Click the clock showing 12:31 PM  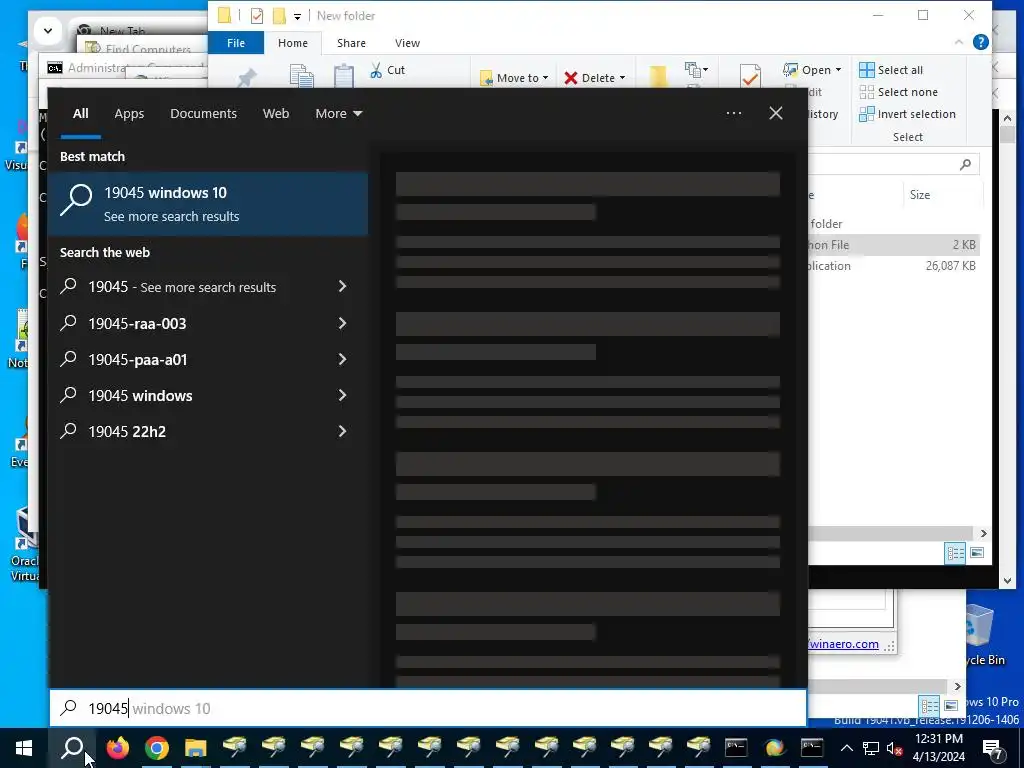coord(938,748)
